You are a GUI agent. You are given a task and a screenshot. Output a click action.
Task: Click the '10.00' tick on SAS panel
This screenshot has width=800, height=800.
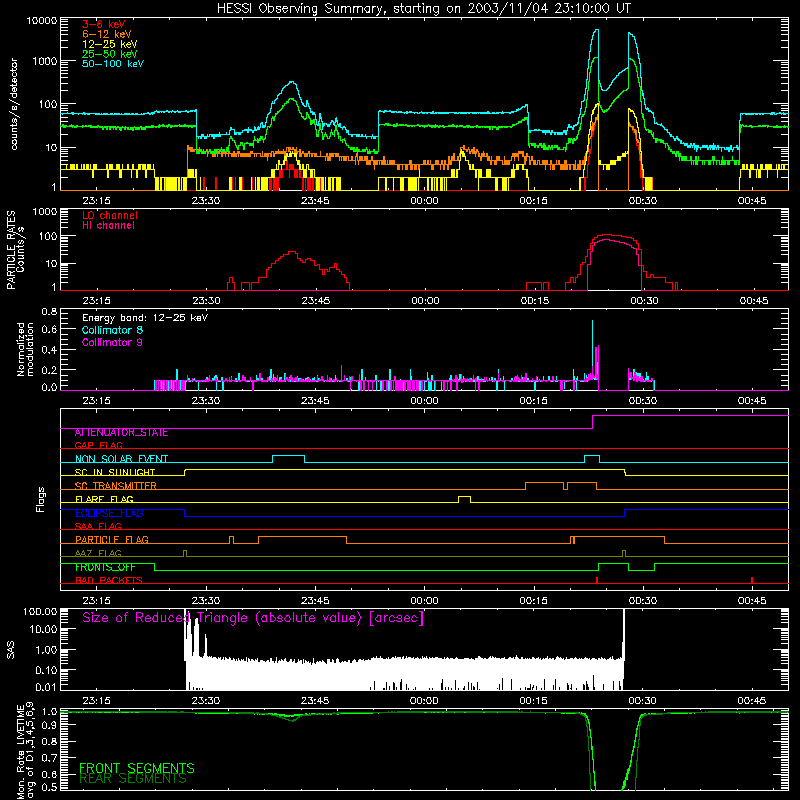coord(43,630)
